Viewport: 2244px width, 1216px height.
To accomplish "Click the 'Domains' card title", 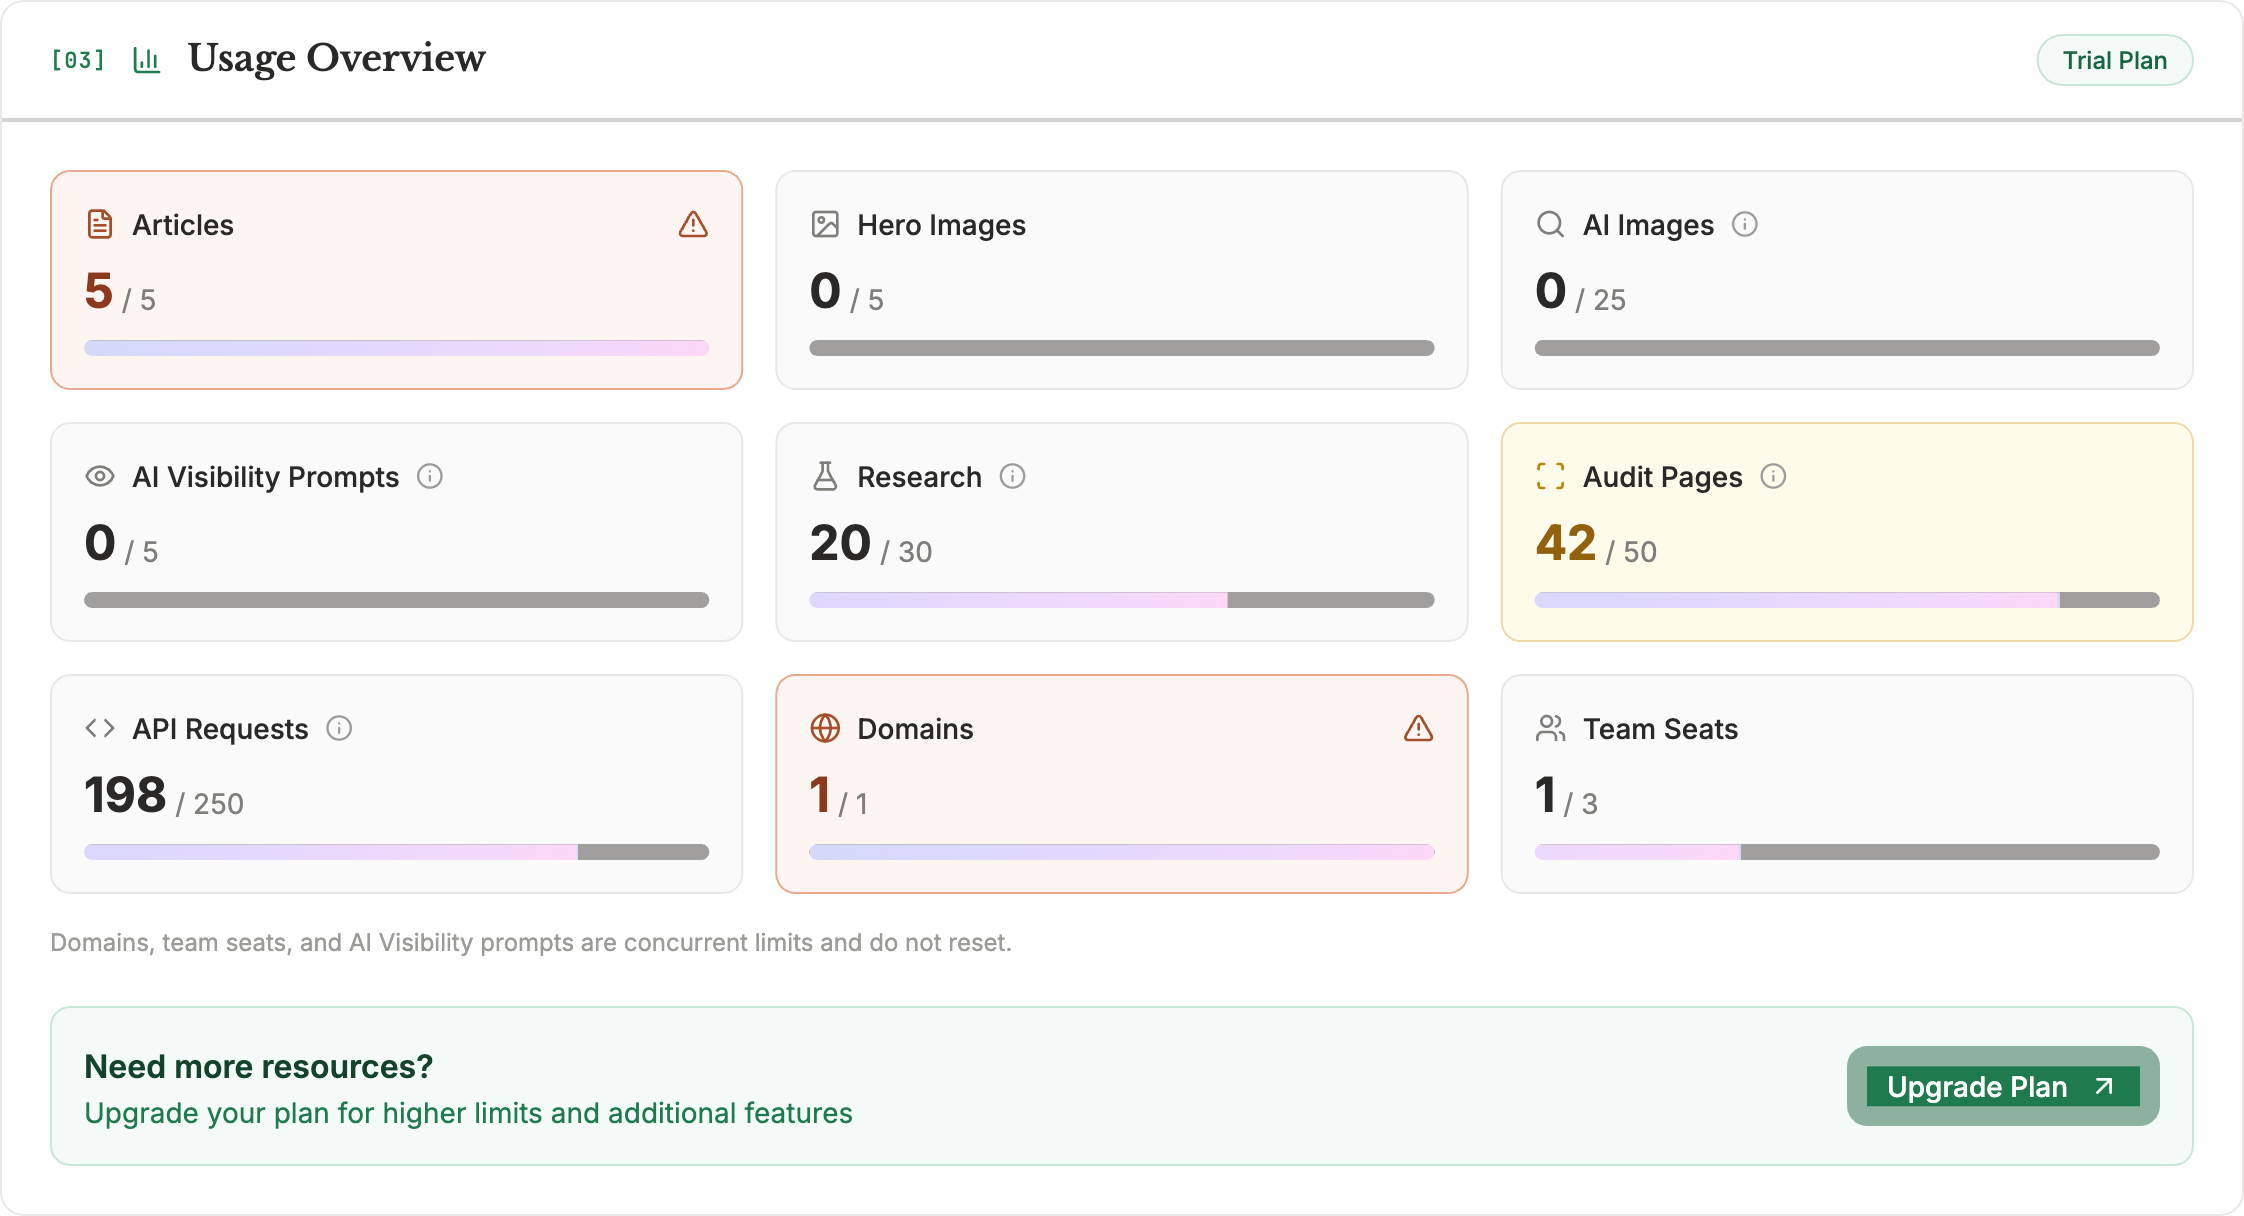I will click(915, 728).
